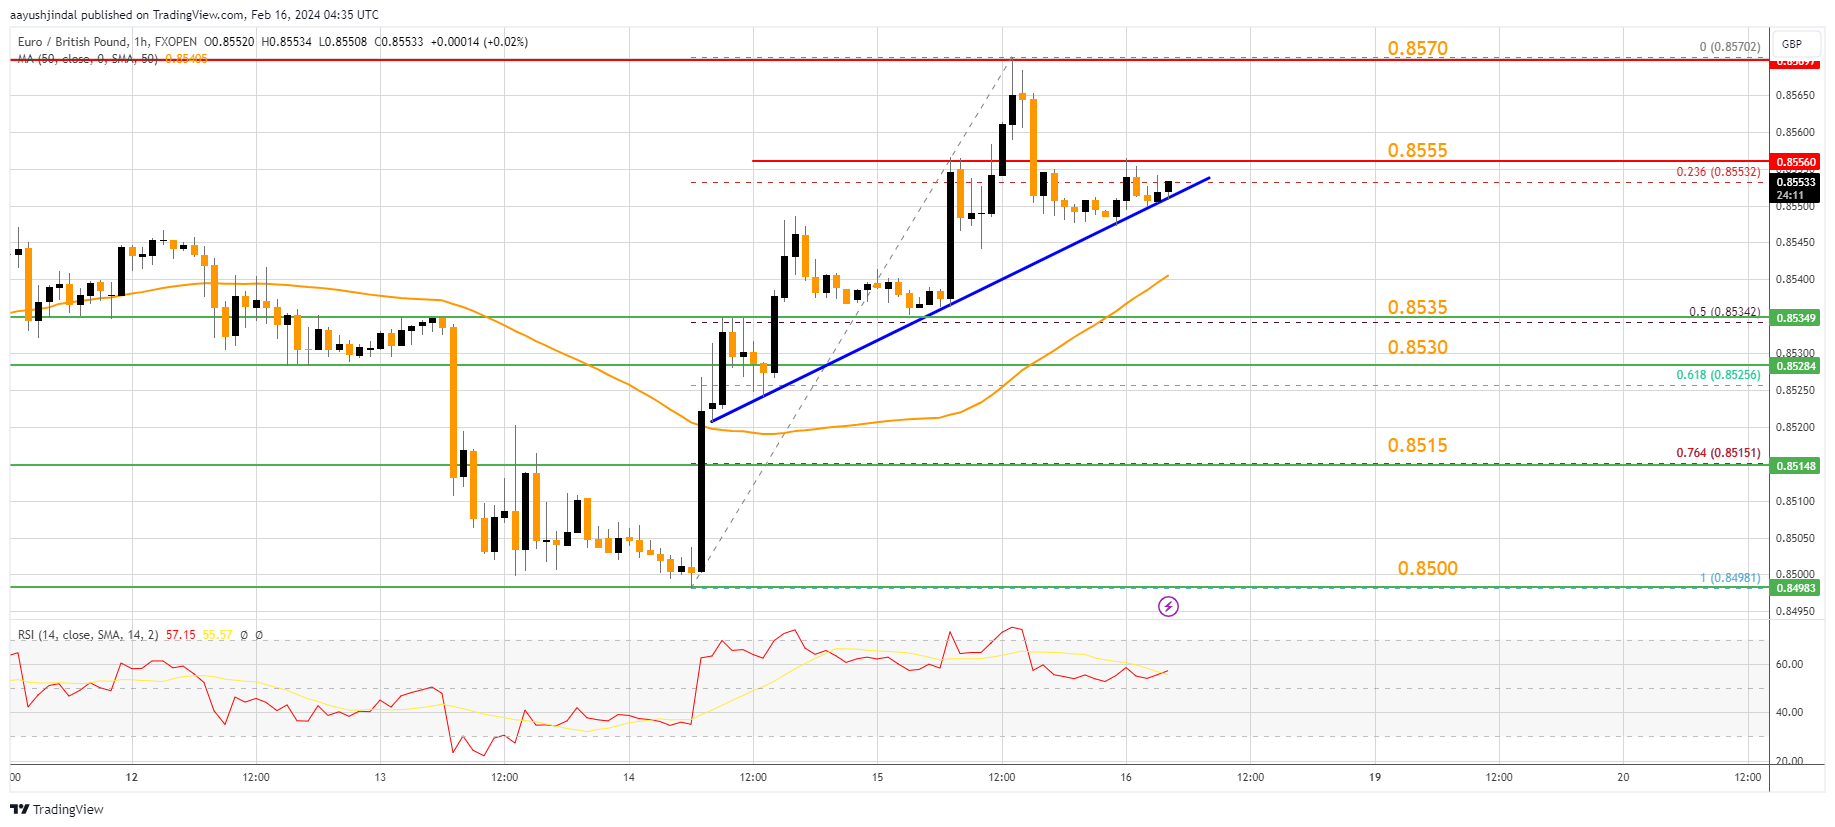This screenshot has width=1835, height=827.
Task: Open the GBP currency selector
Action: [x=1792, y=44]
